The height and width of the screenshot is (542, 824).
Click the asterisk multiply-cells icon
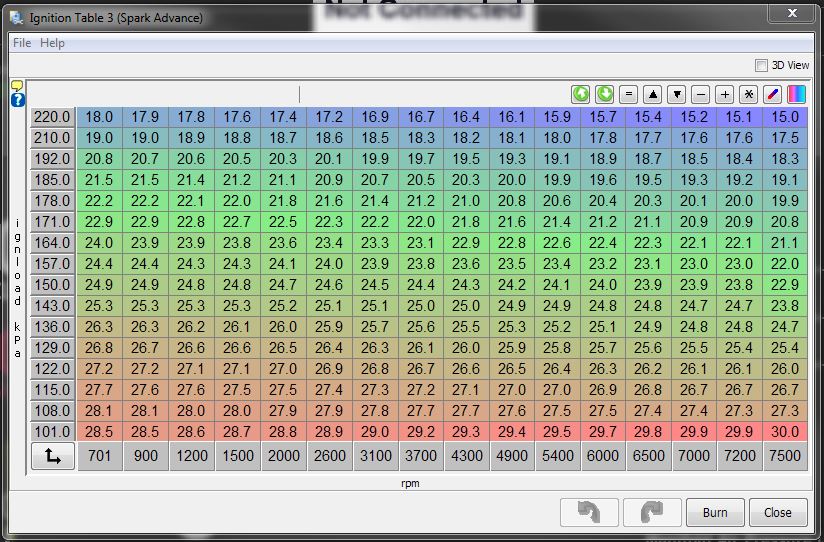pyautogui.click(x=748, y=94)
